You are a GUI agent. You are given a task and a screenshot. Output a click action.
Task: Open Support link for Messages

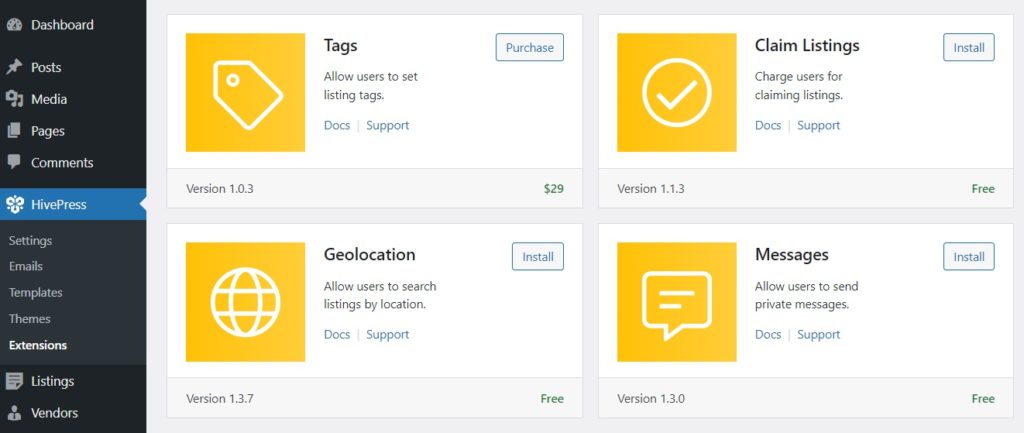pos(818,334)
